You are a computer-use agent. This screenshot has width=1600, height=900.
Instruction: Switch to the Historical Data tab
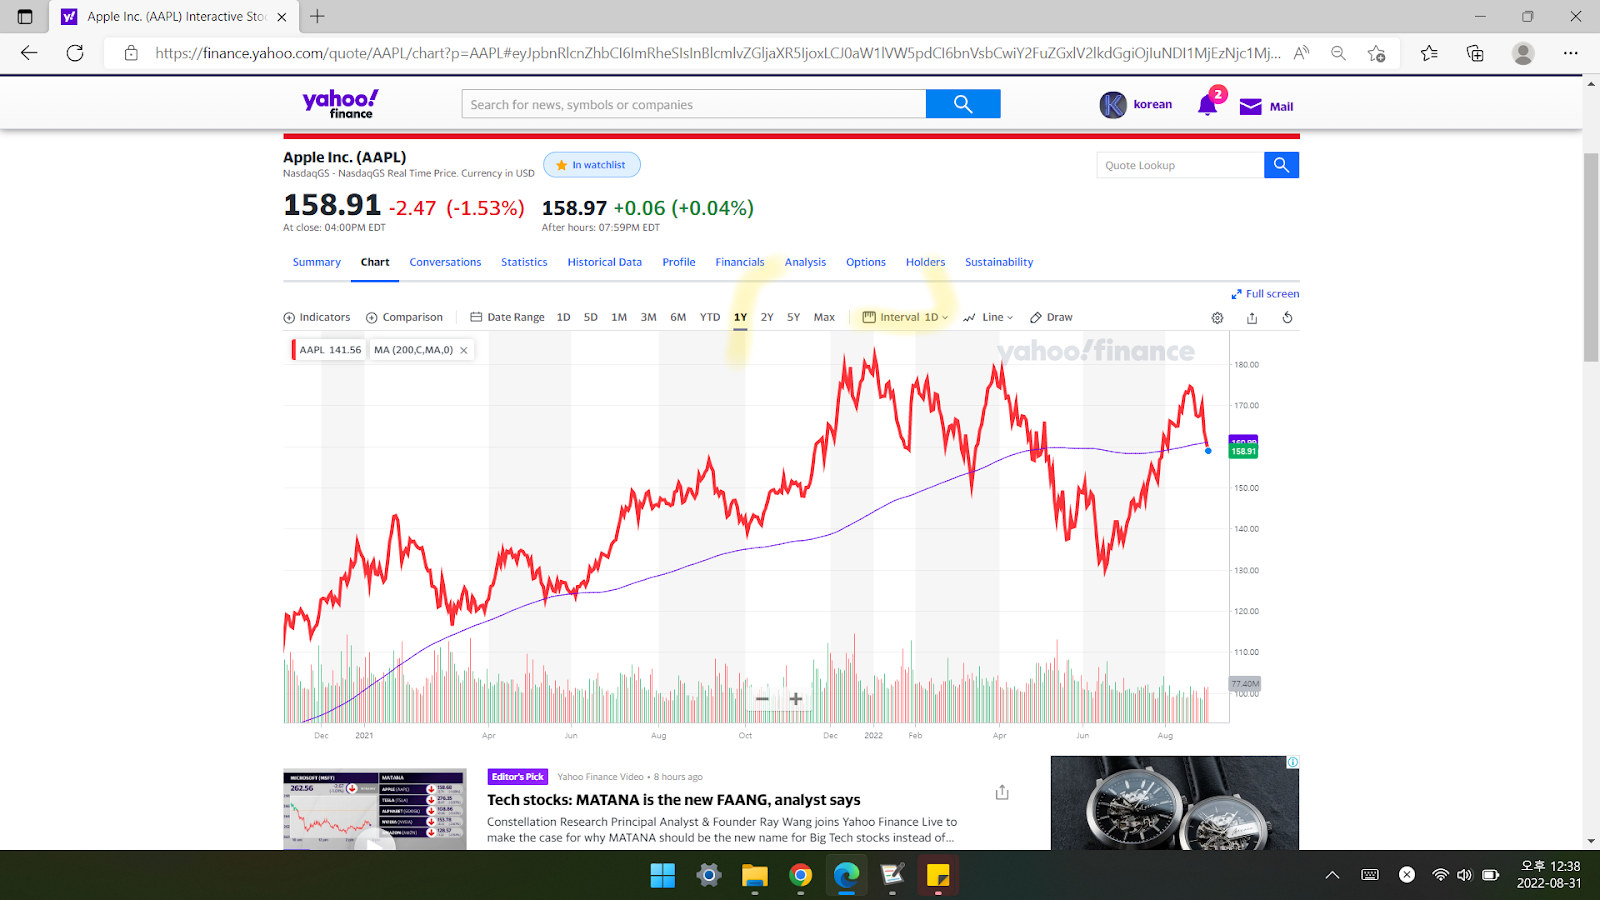605,262
